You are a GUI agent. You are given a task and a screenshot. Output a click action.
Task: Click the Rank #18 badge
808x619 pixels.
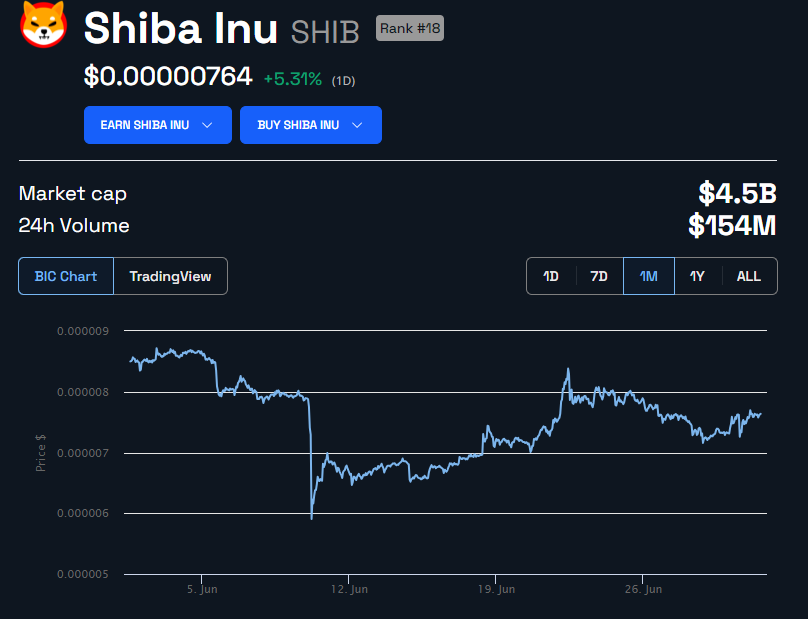(x=409, y=29)
